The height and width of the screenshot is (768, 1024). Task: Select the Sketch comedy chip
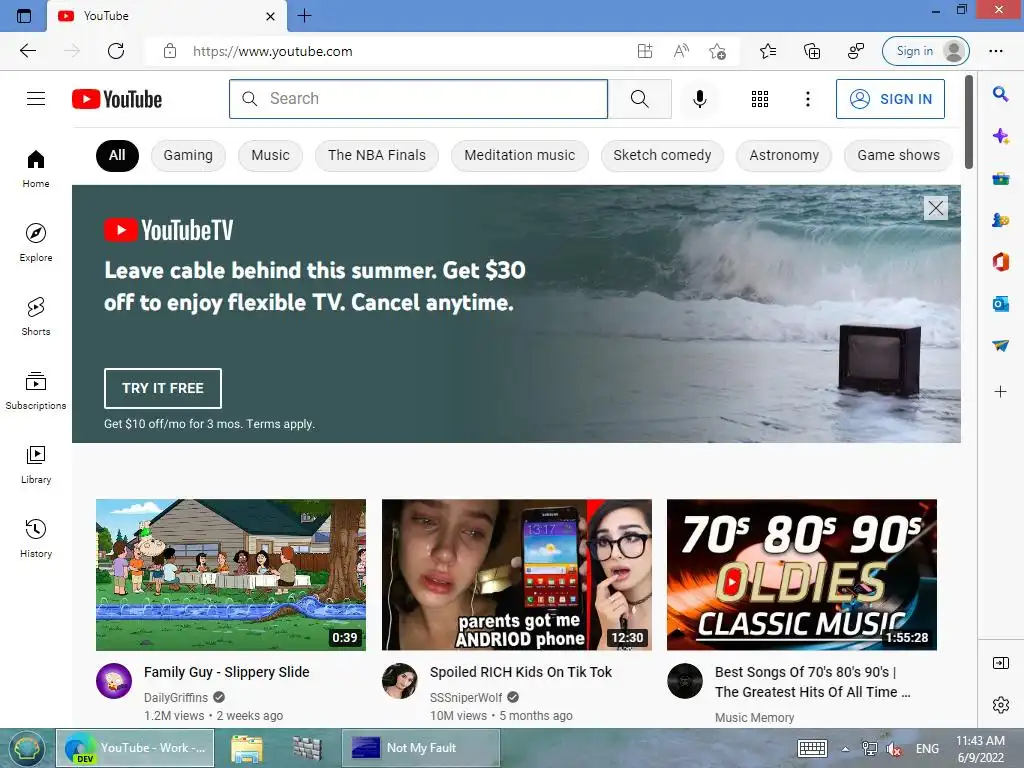coord(662,155)
